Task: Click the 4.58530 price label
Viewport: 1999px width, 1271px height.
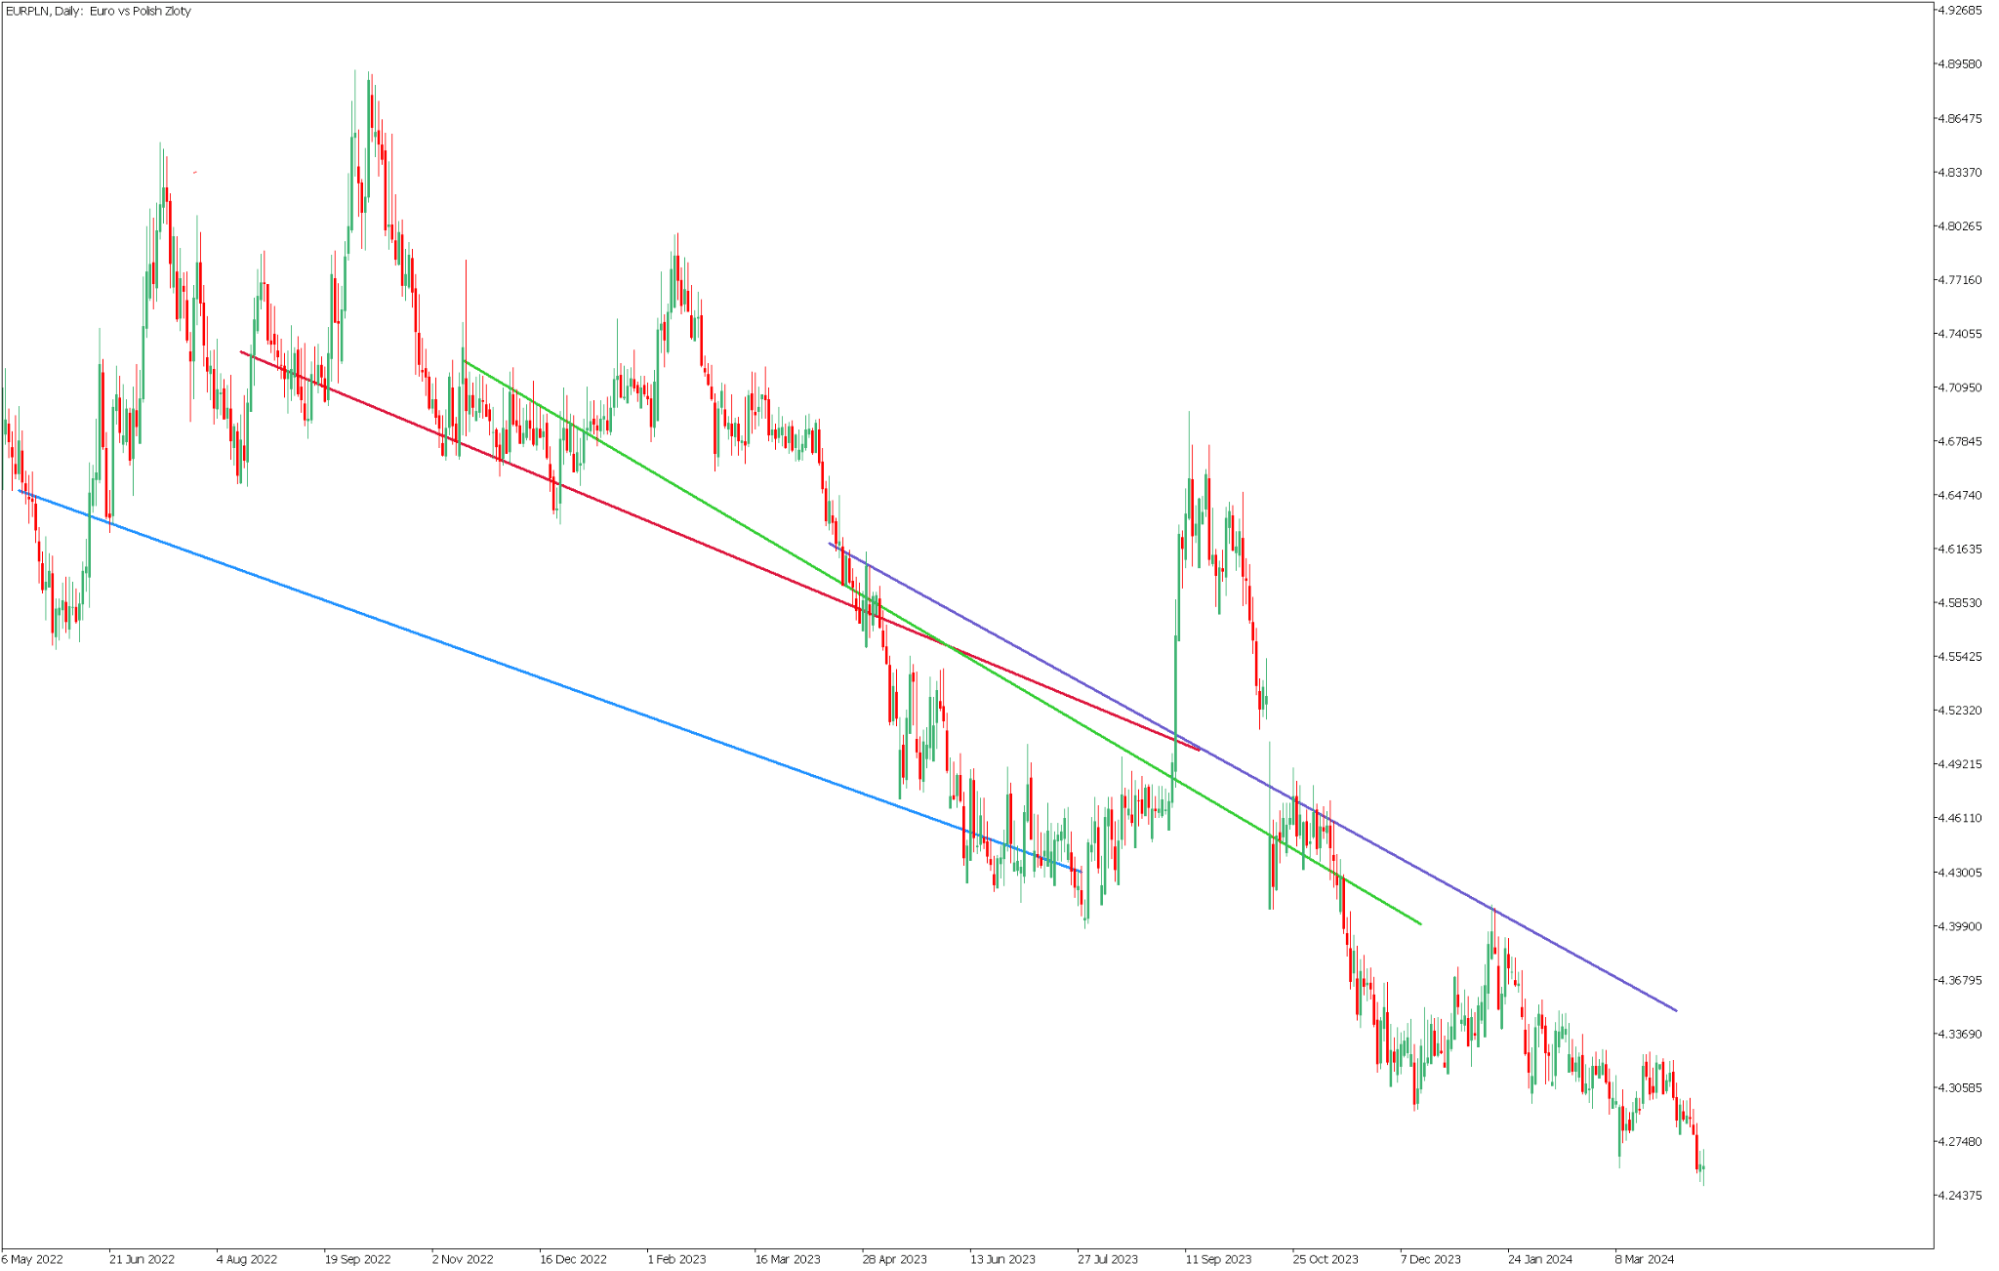Action: tap(1959, 603)
